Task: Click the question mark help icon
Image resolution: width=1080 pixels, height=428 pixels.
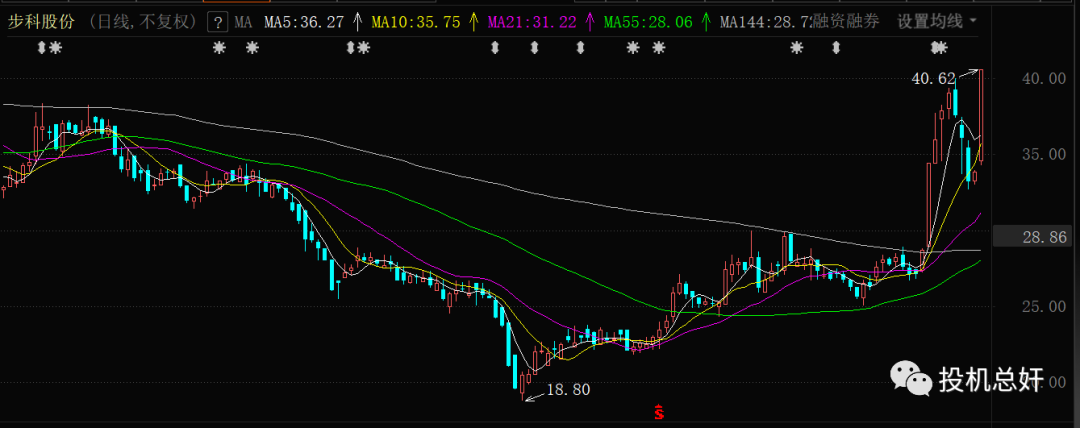Action: click(217, 21)
